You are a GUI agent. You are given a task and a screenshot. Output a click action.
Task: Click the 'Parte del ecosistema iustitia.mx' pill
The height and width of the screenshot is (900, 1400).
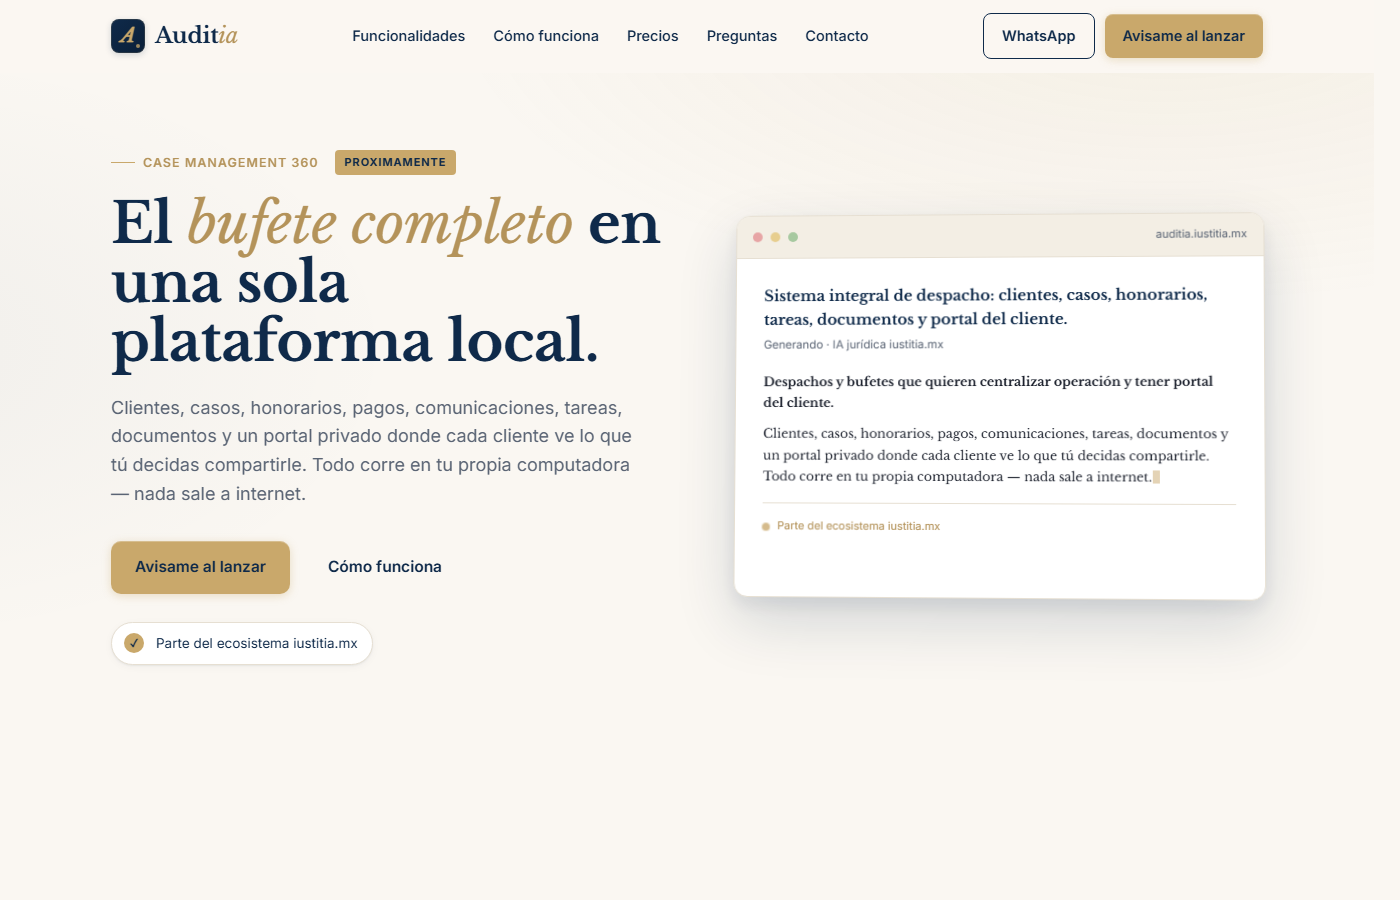point(241,643)
